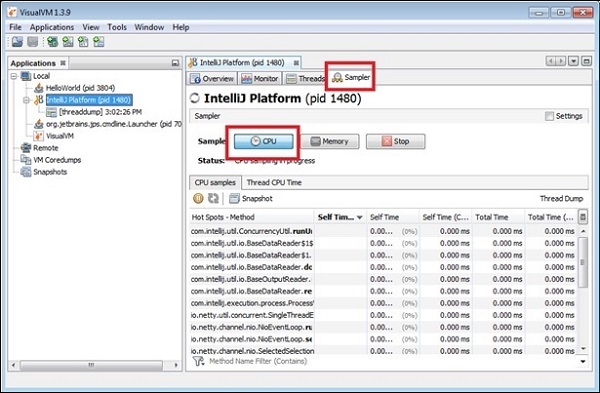Enable the Settings checkbox
Image resolution: width=600 pixels, height=393 pixels.
(x=549, y=116)
